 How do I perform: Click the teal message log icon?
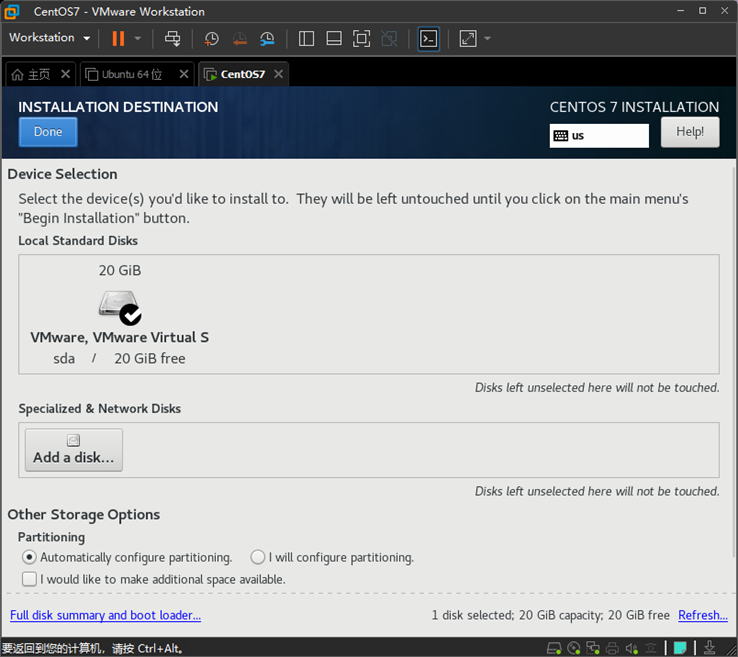pyautogui.click(x=680, y=648)
